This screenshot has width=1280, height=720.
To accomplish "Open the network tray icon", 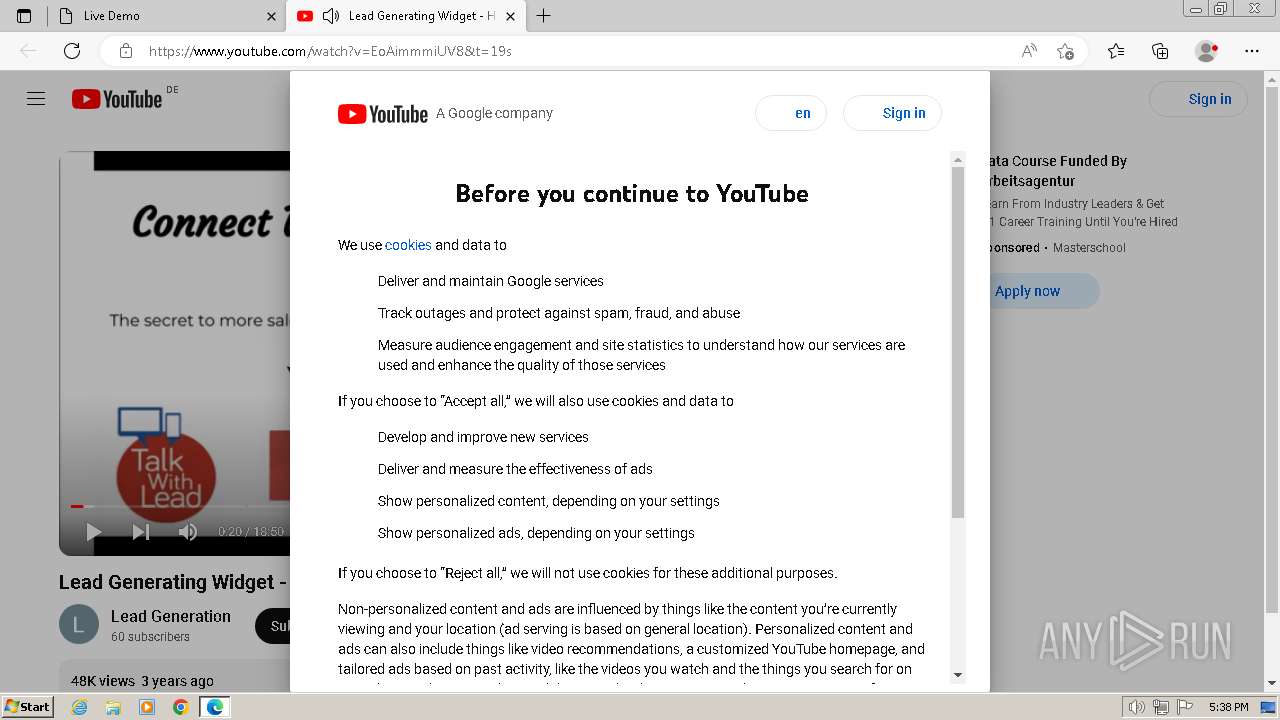I will tap(1160, 707).
